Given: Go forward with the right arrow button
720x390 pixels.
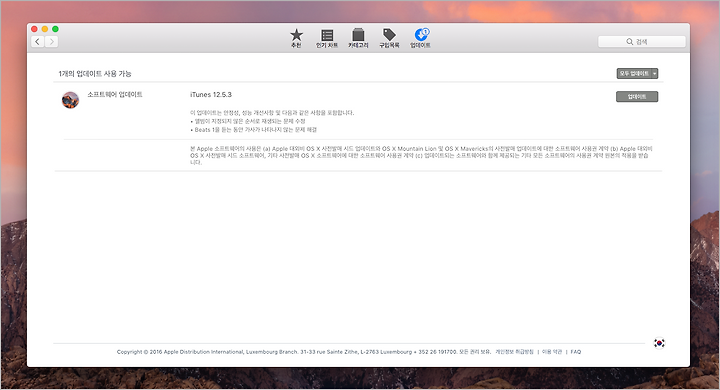Looking at the screenshot, I should pos(51,42).
